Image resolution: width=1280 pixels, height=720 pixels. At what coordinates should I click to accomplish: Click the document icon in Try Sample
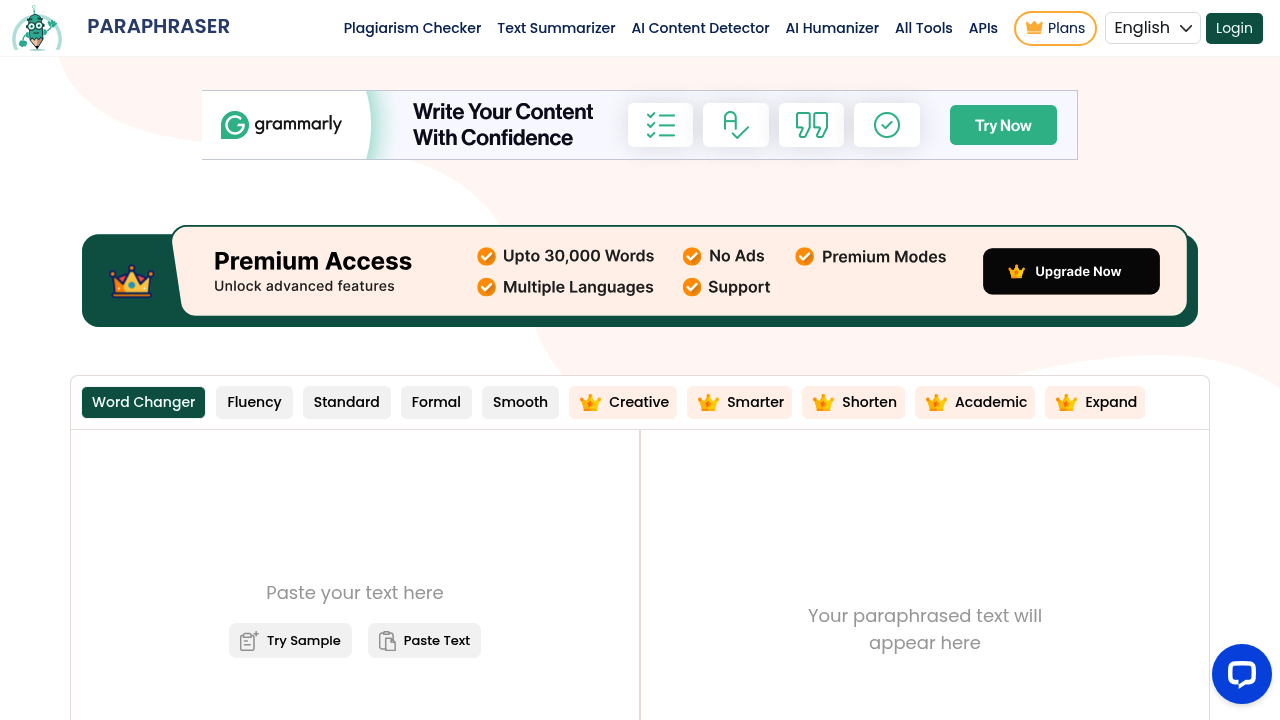(x=249, y=641)
